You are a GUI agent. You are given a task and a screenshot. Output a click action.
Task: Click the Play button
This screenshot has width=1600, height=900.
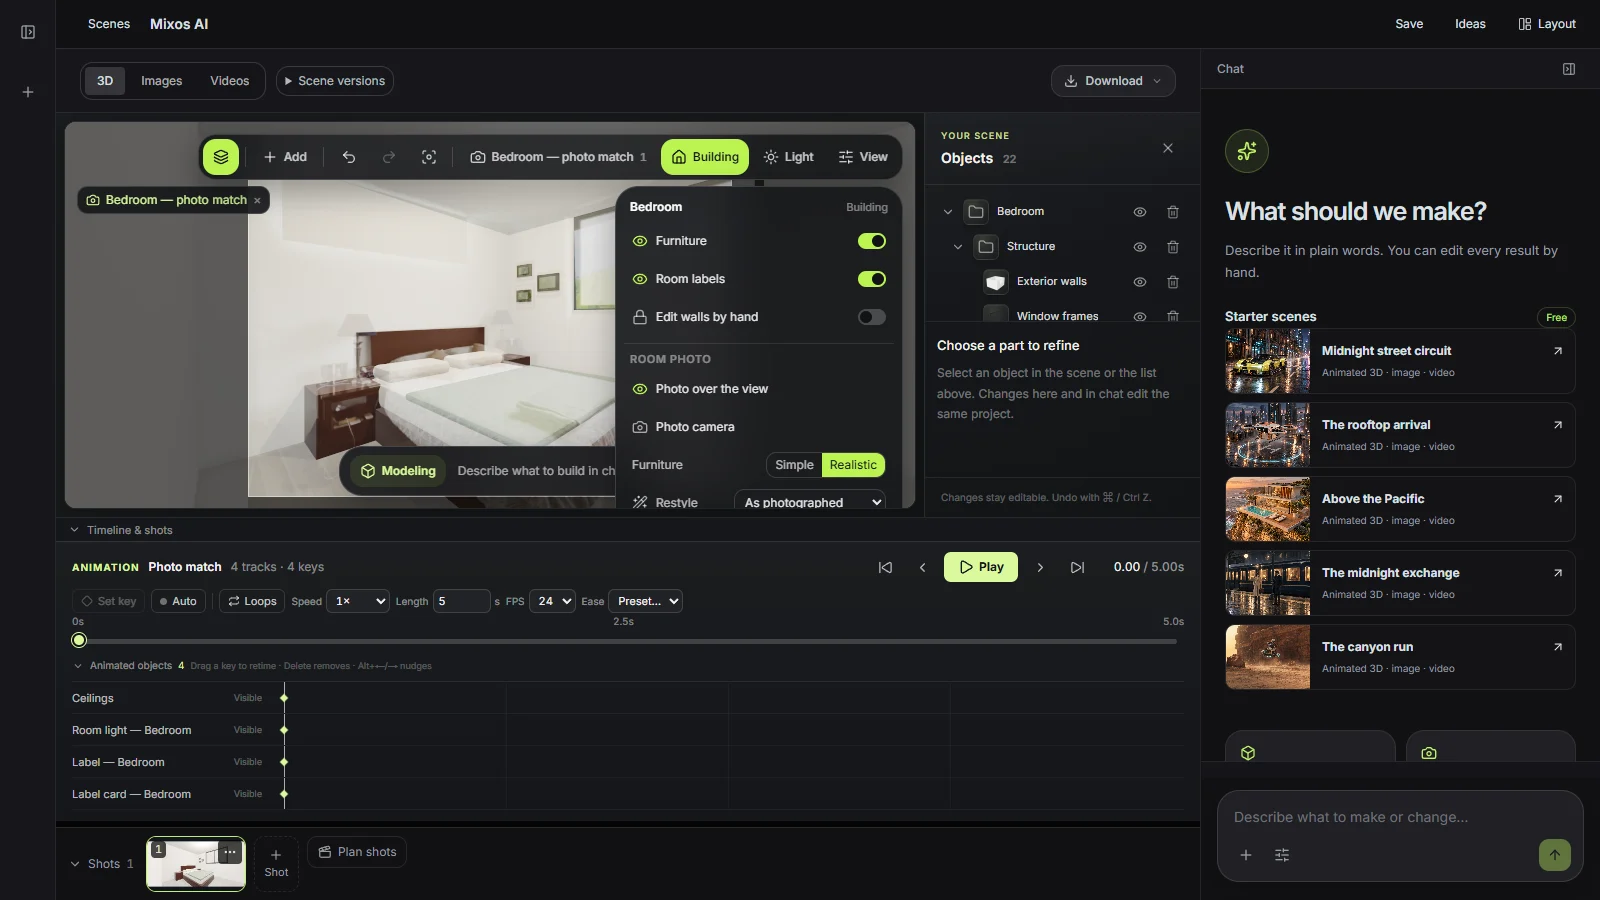point(981,567)
